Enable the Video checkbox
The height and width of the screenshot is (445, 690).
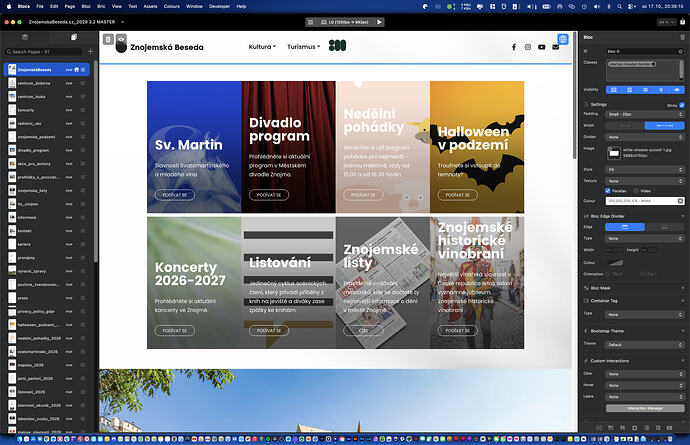636,191
